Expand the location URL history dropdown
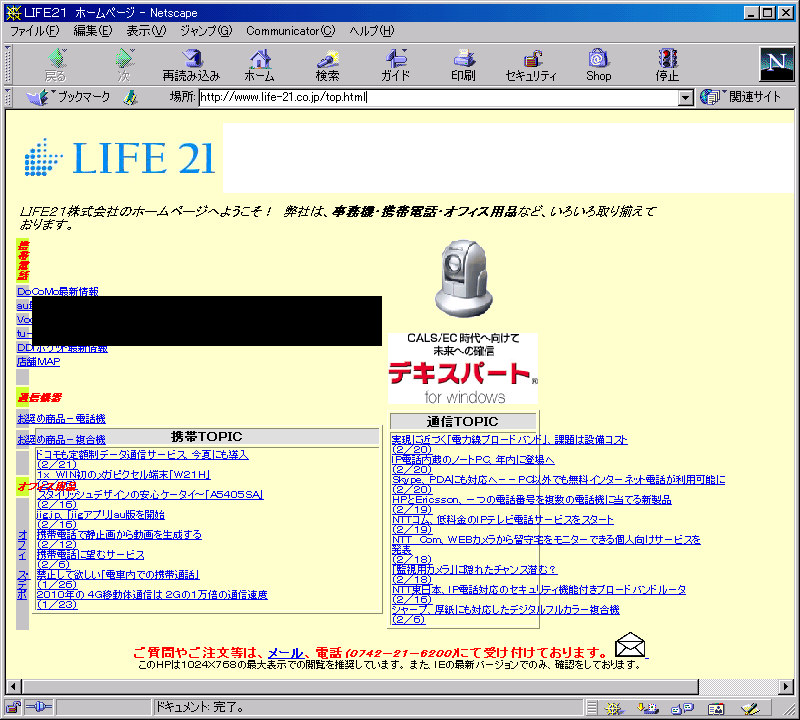 (x=686, y=97)
